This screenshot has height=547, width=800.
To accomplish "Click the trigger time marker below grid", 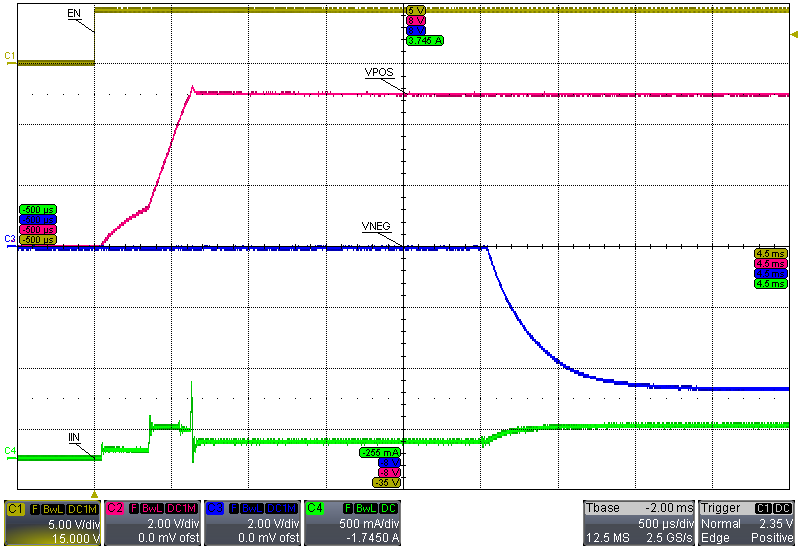I will 94,494.
